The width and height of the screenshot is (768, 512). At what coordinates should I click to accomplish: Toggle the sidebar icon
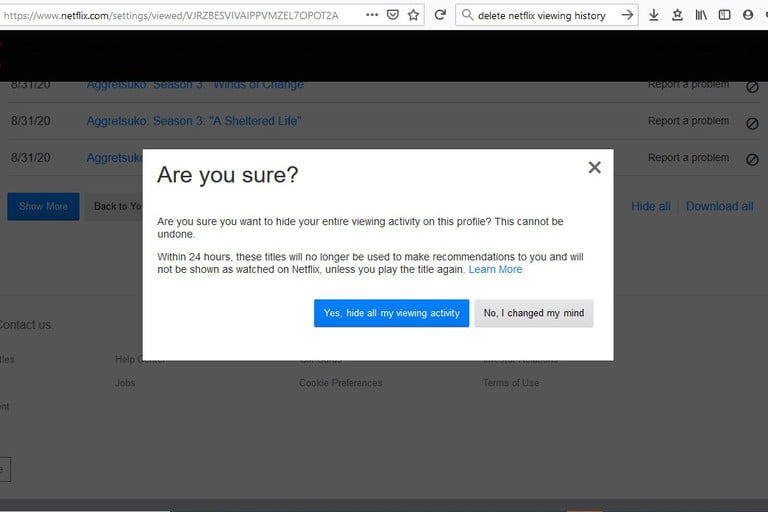(x=724, y=15)
